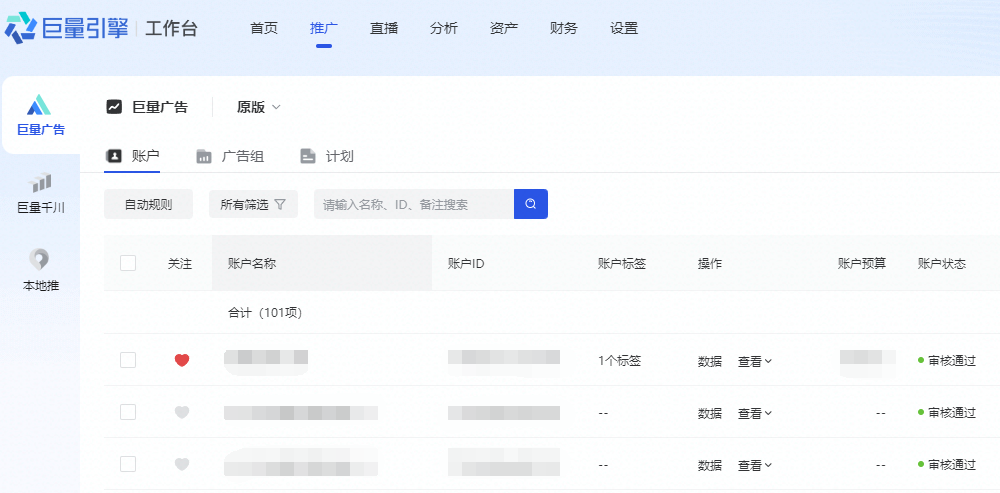Check the third account row checkbox
This screenshot has height=493, width=1000.
coord(128,464)
